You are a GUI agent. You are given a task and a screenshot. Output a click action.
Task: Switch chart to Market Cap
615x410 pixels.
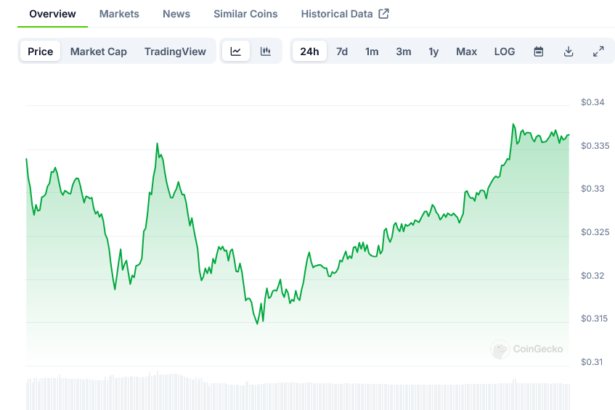(x=98, y=52)
